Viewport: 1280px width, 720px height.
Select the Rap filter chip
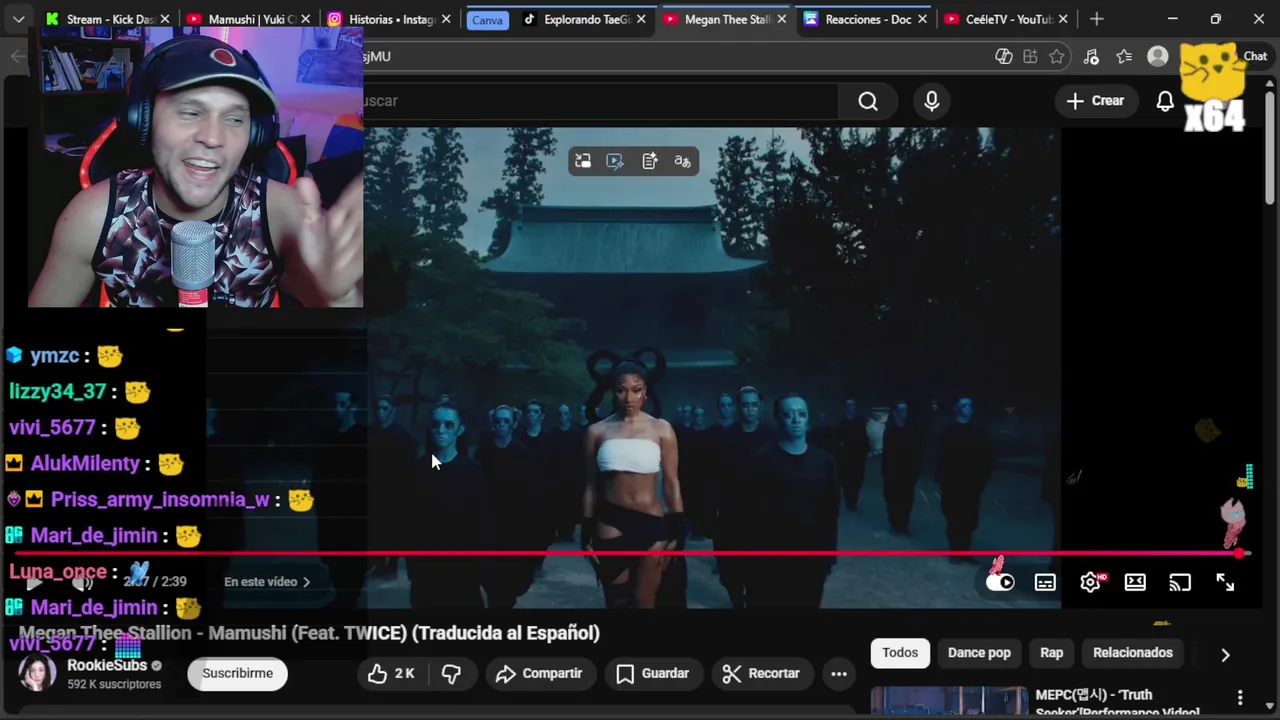click(1051, 653)
